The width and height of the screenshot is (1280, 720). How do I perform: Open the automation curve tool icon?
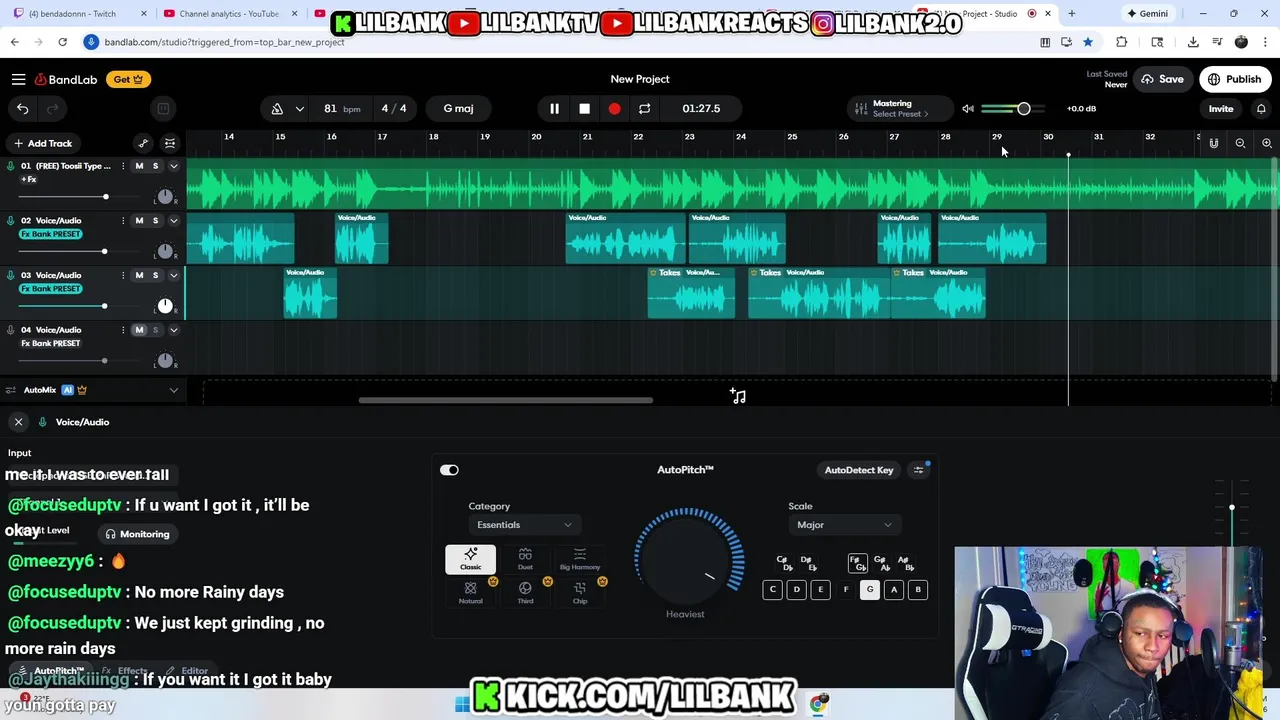[x=143, y=143]
